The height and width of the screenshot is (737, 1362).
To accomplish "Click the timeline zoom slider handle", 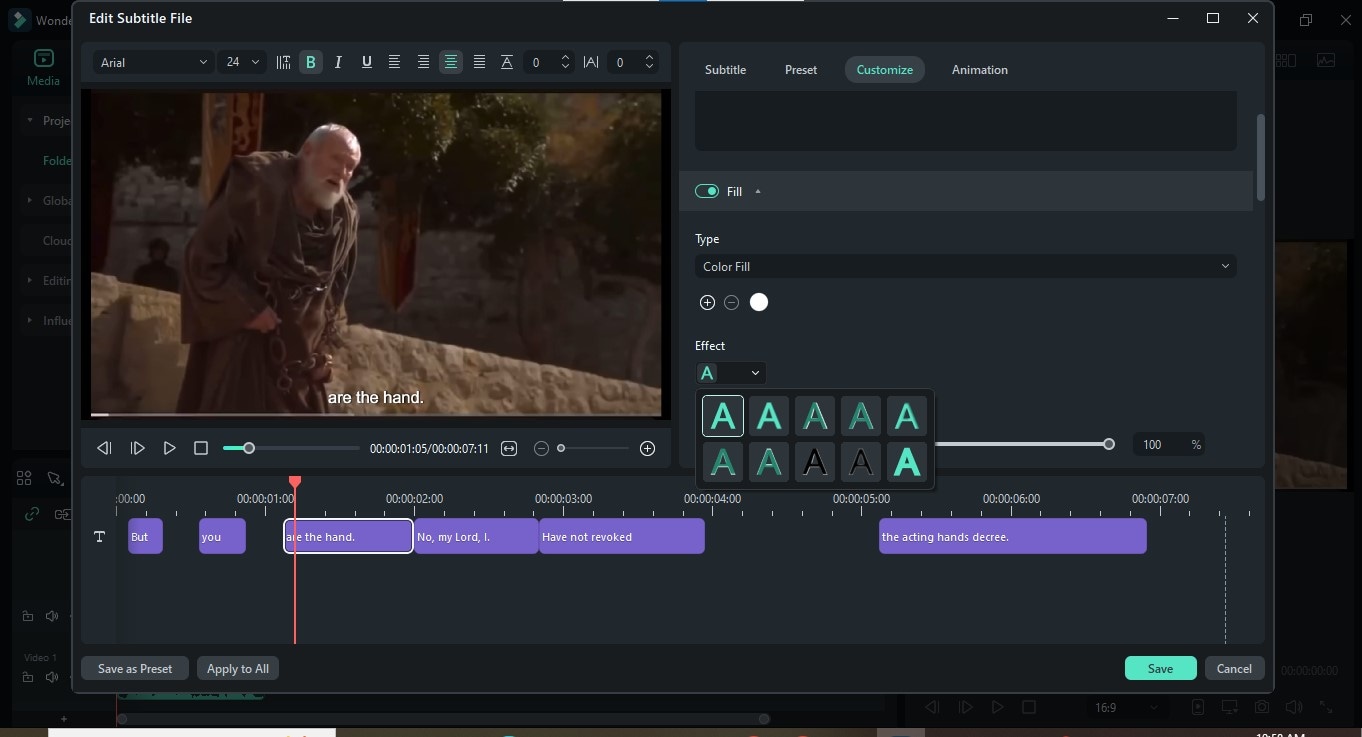I will 561,448.
